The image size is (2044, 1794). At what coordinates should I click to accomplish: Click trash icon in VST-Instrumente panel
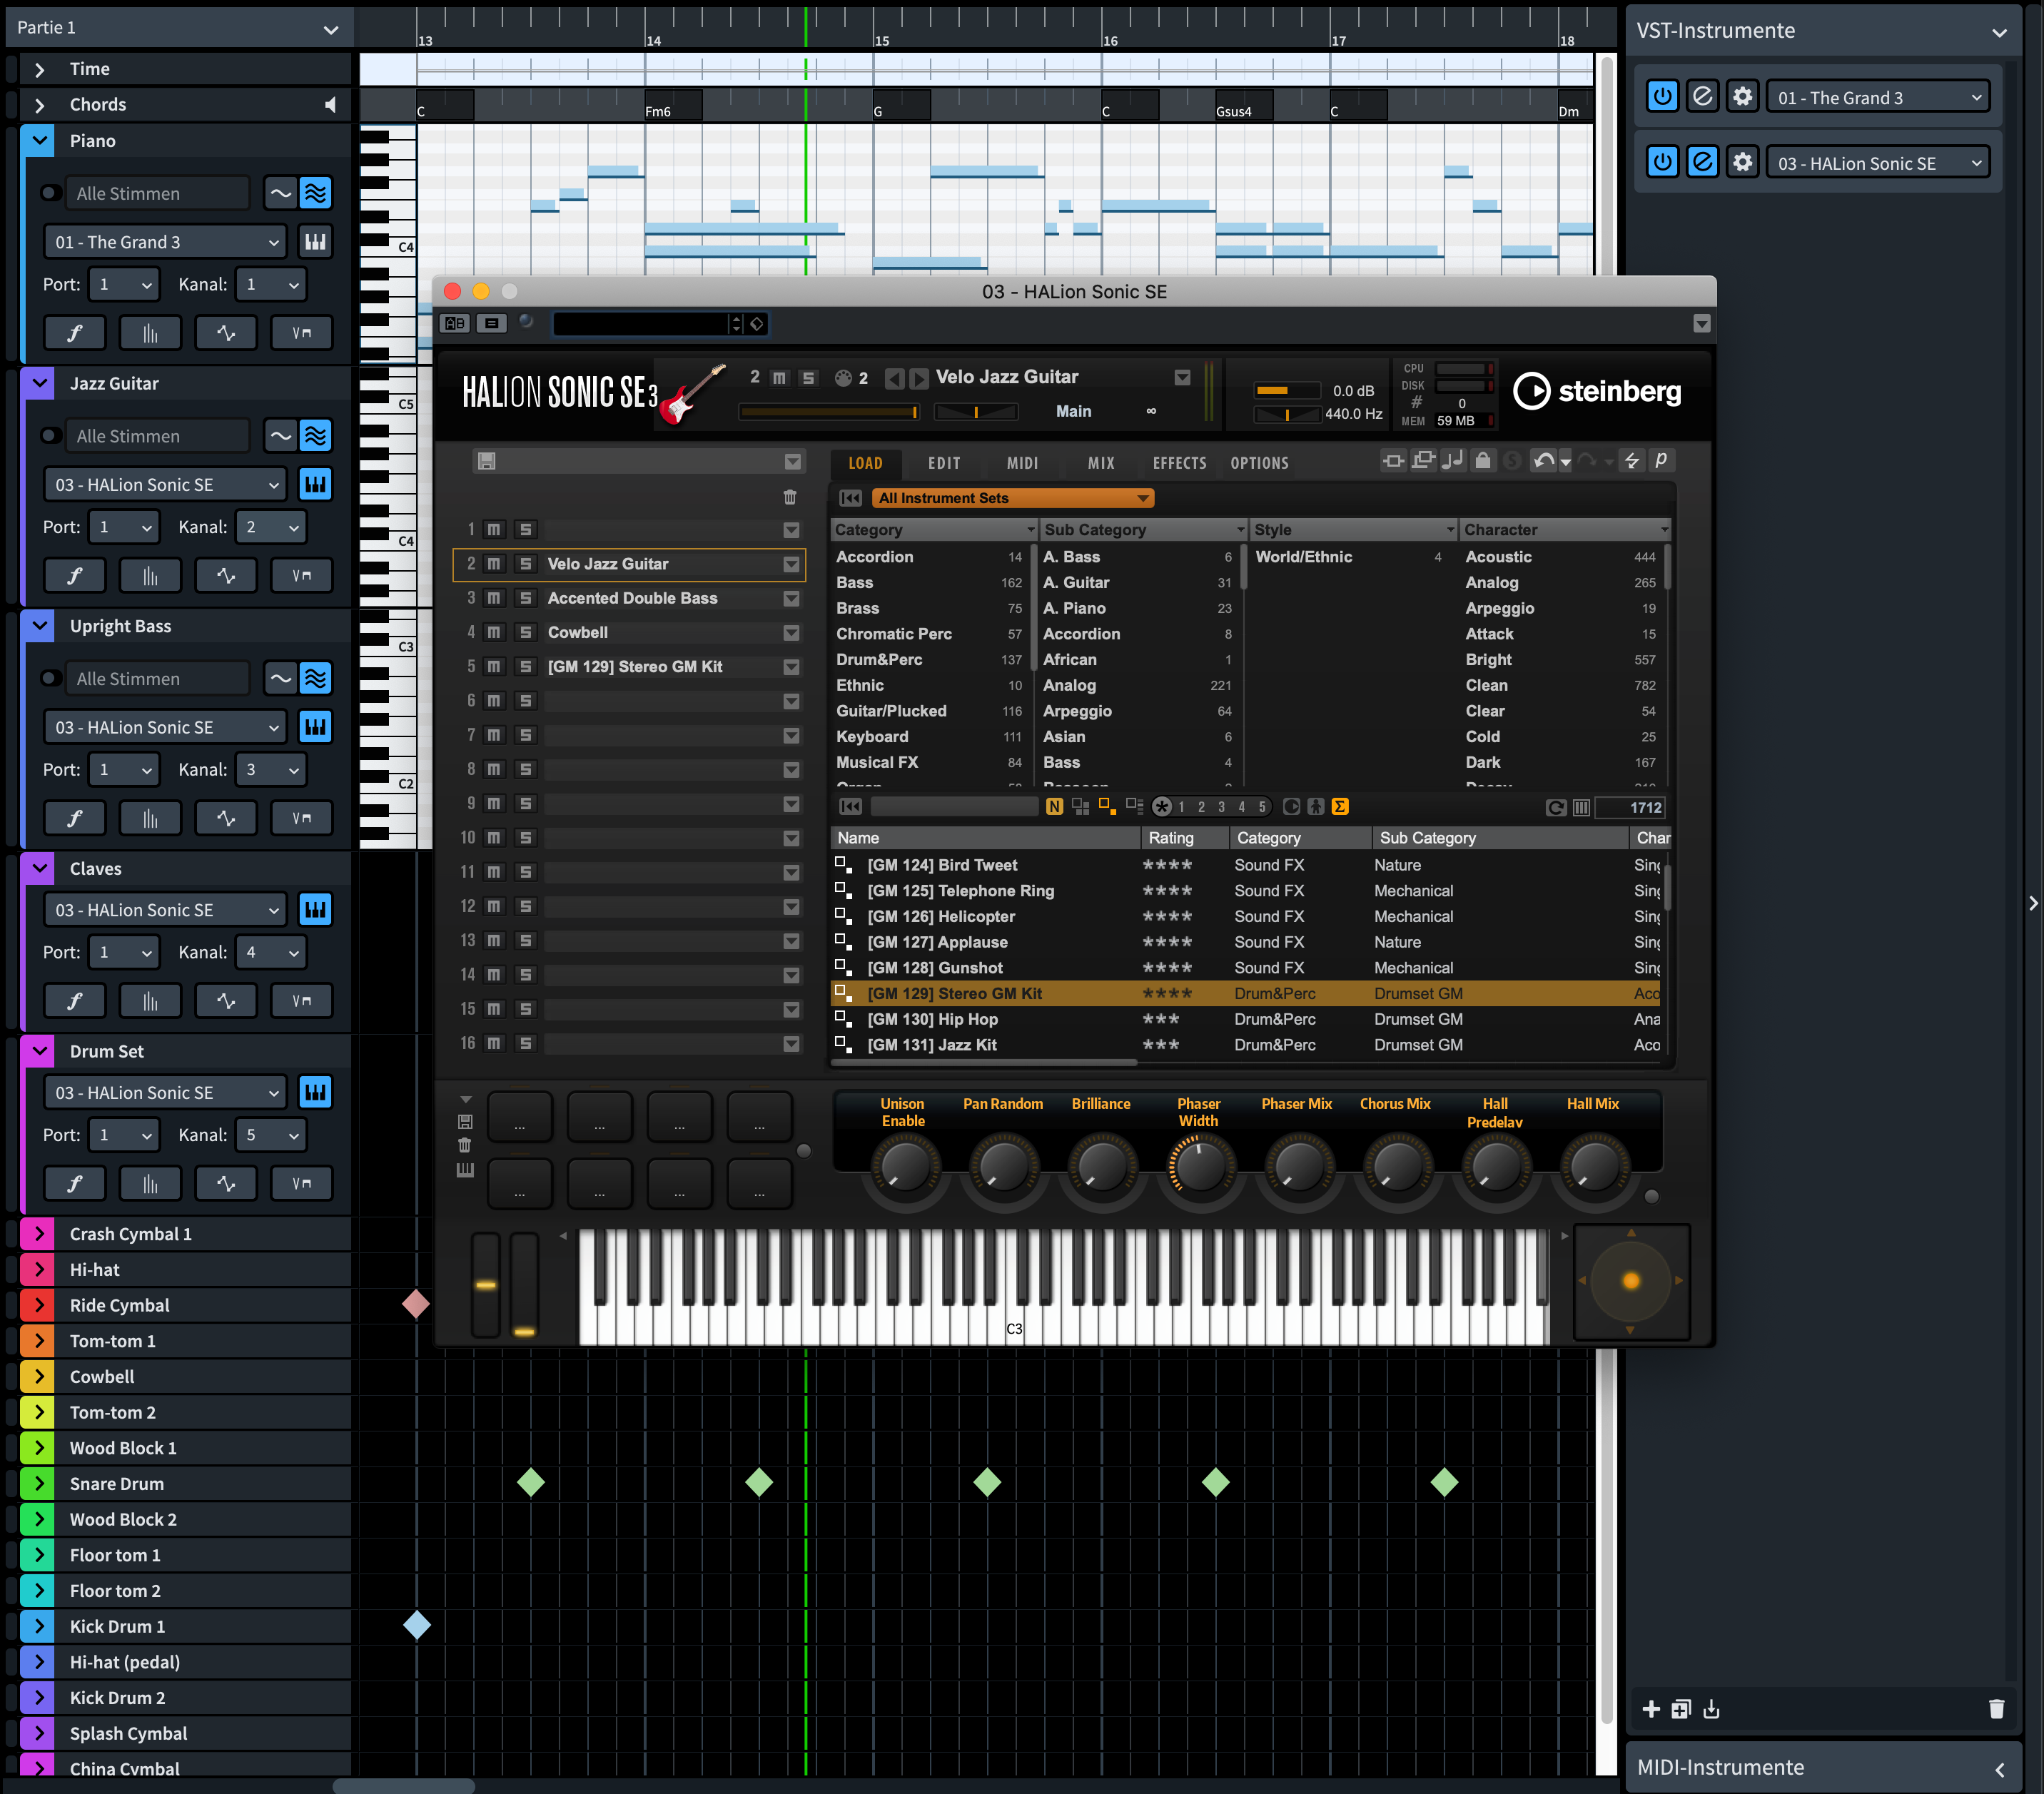click(1996, 1709)
